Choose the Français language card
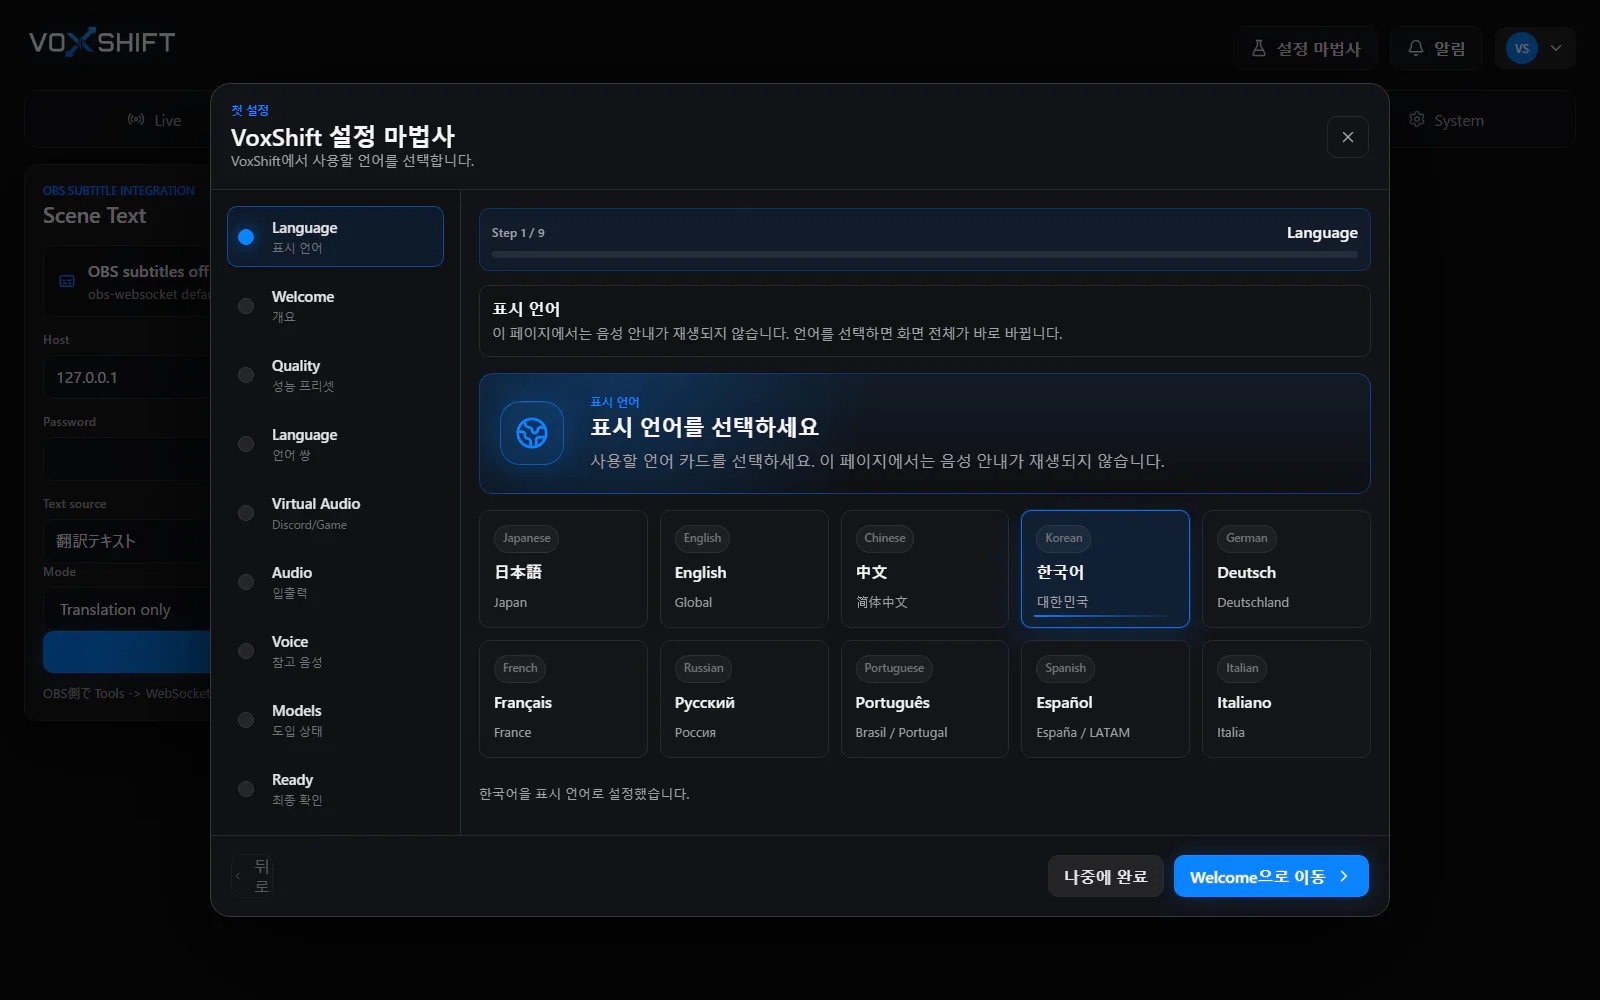This screenshot has width=1600, height=1000. click(x=563, y=699)
